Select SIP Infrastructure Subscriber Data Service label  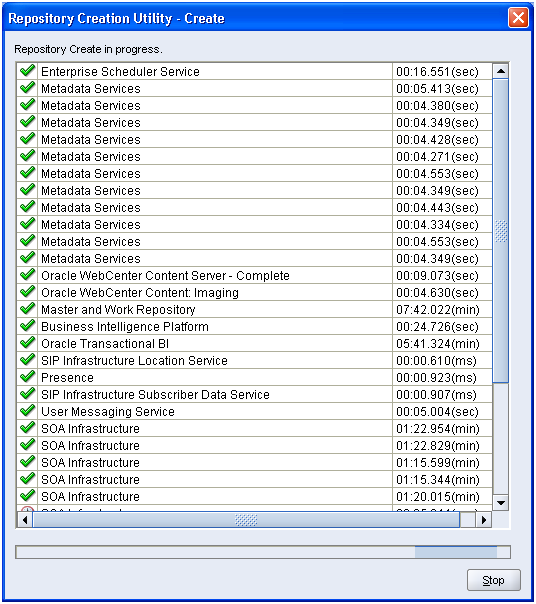point(155,394)
